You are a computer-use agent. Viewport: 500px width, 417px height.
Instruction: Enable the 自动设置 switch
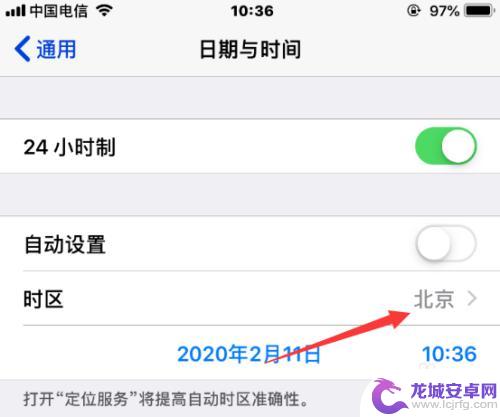click(446, 243)
